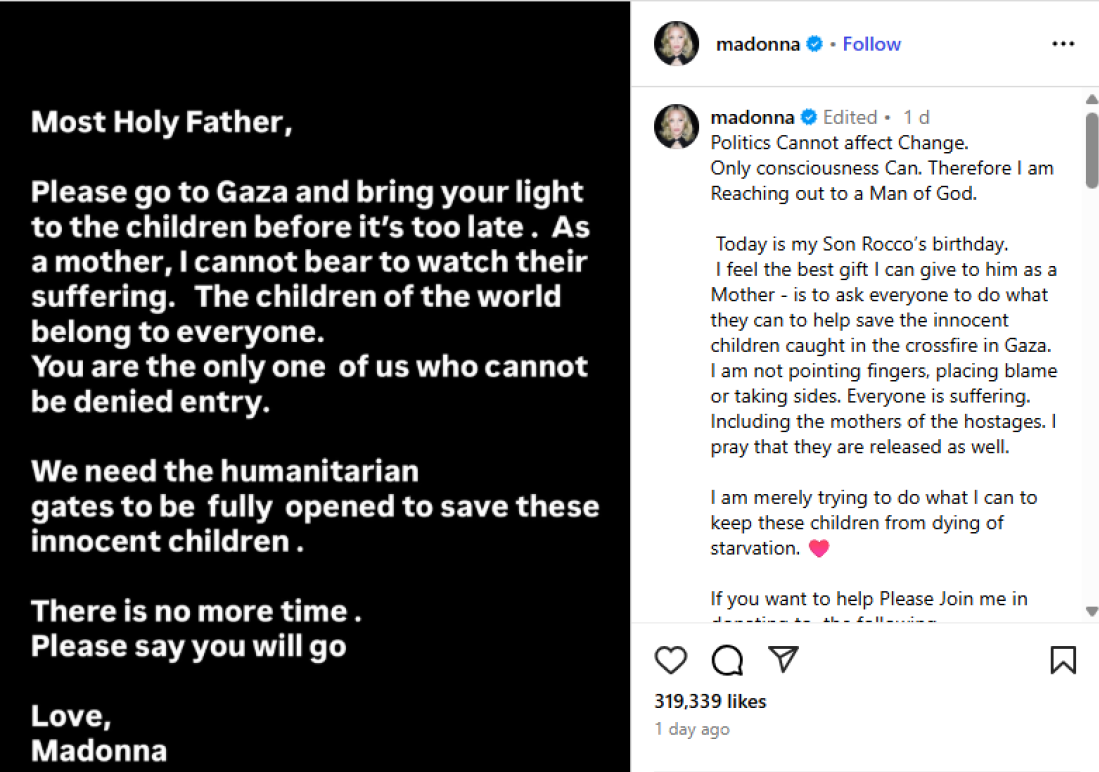Click the caption scrollbar's up arrow
The width and height of the screenshot is (1099, 772).
1091,99
